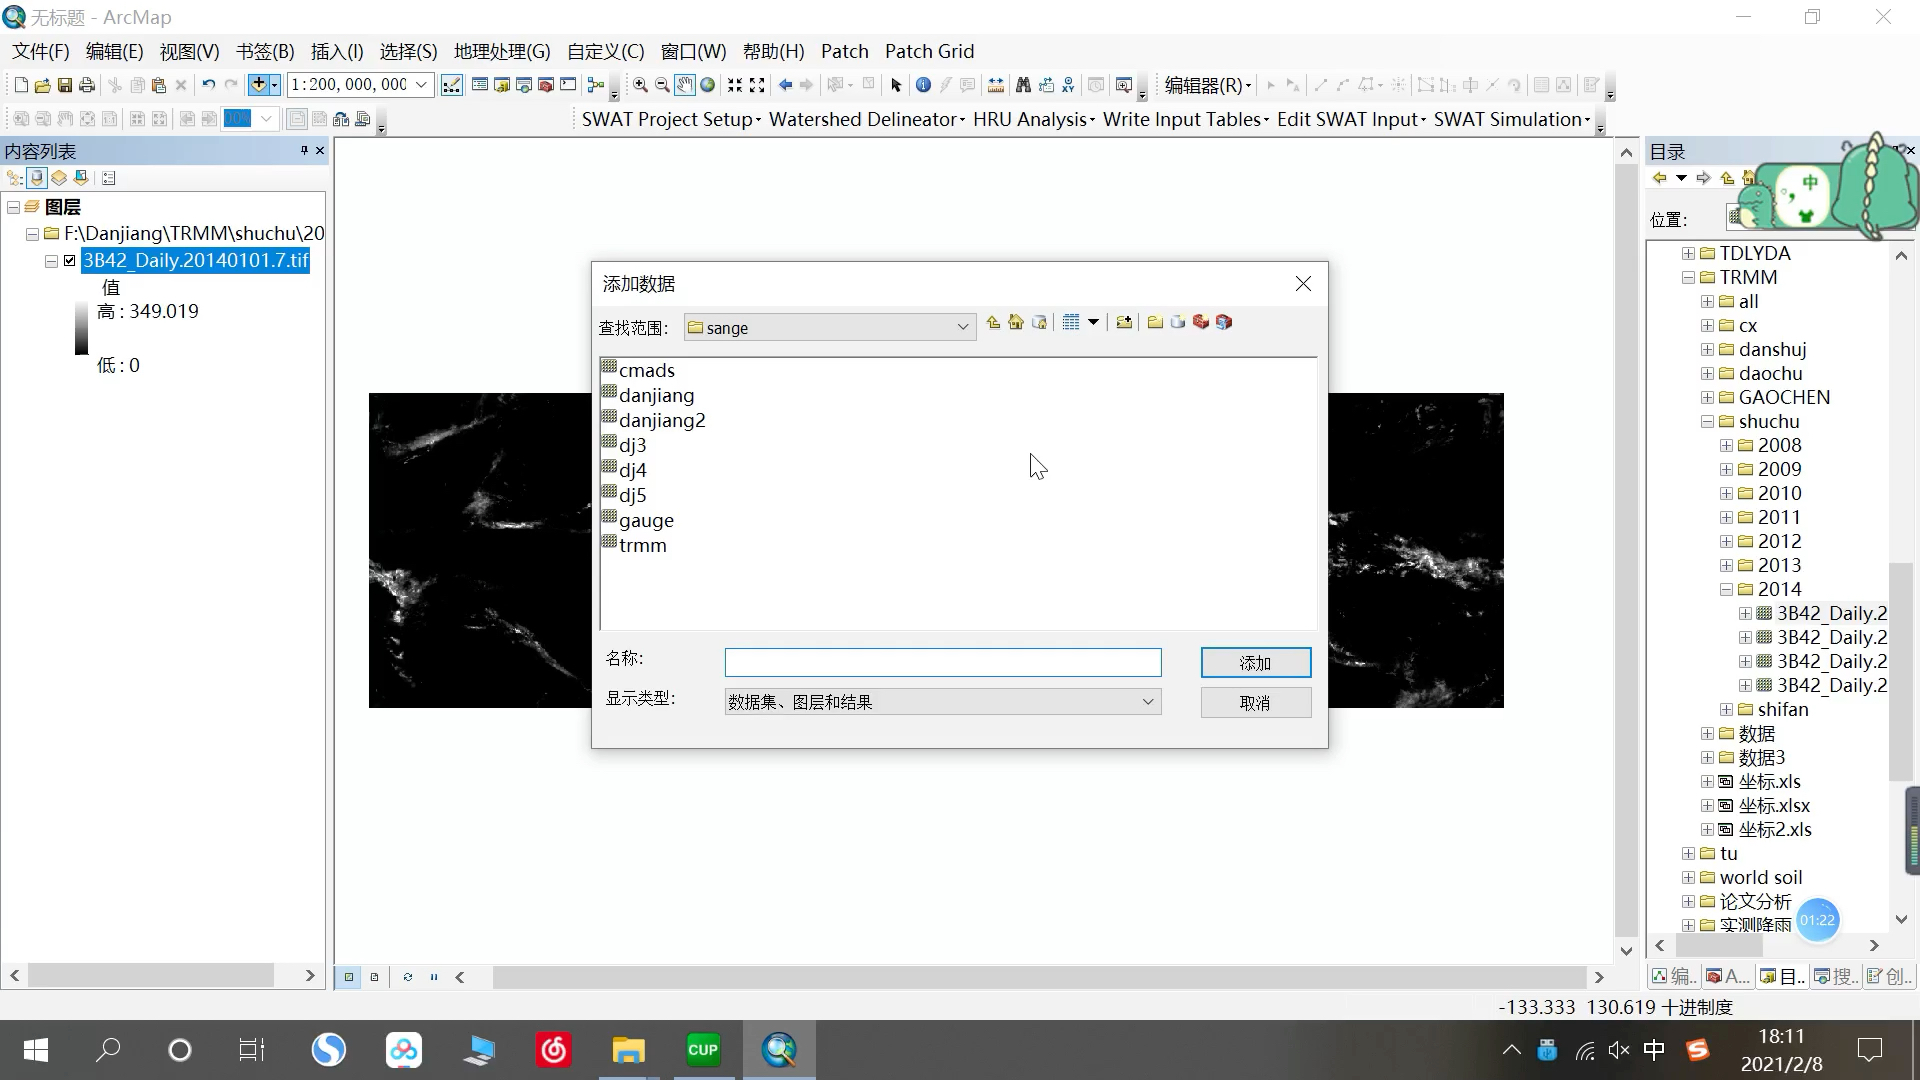Screen dimensions: 1920x1080
Task: Click inside the 名称 text field
Action: click(x=940, y=662)
